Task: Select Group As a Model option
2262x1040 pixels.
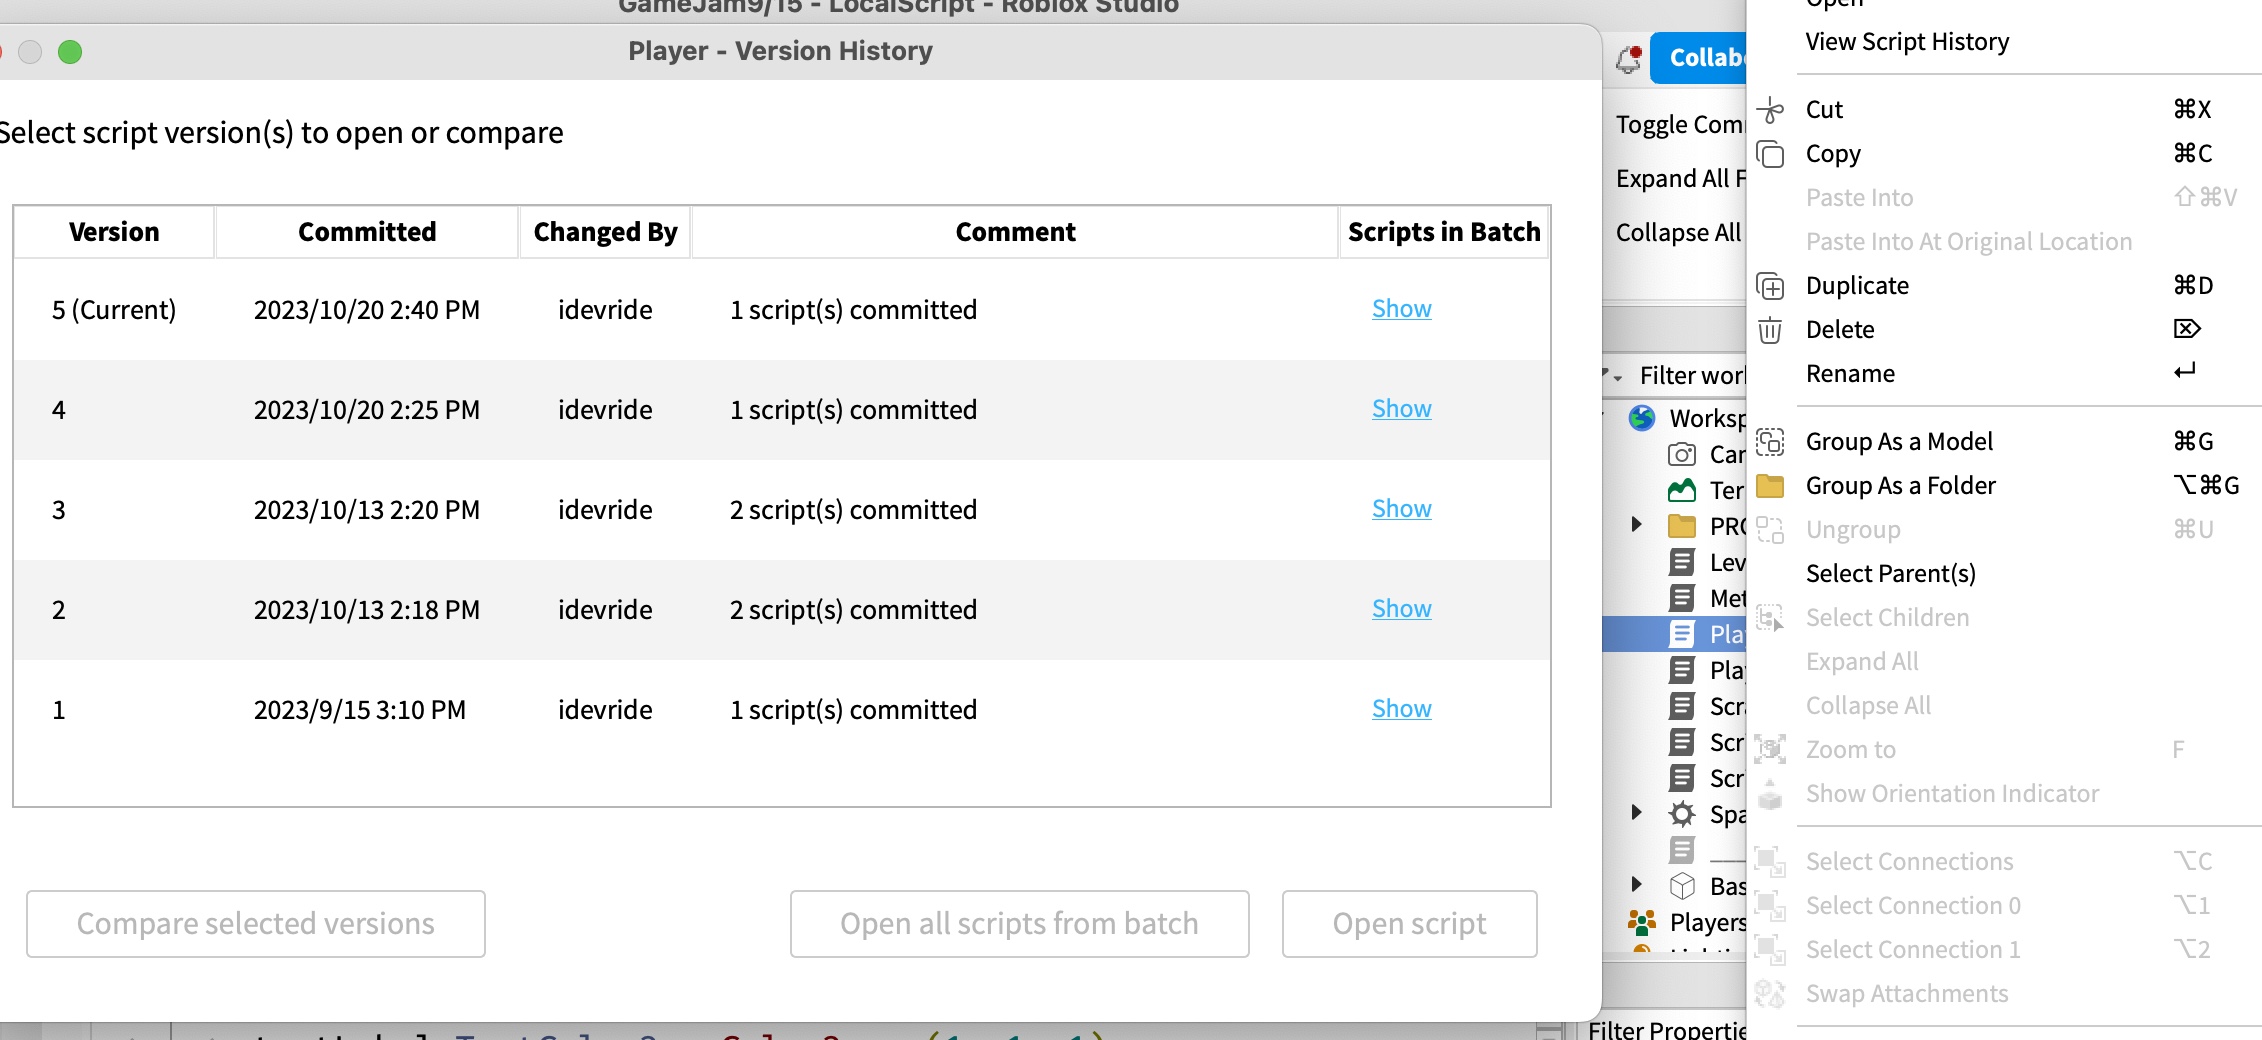Action: 1899,441
